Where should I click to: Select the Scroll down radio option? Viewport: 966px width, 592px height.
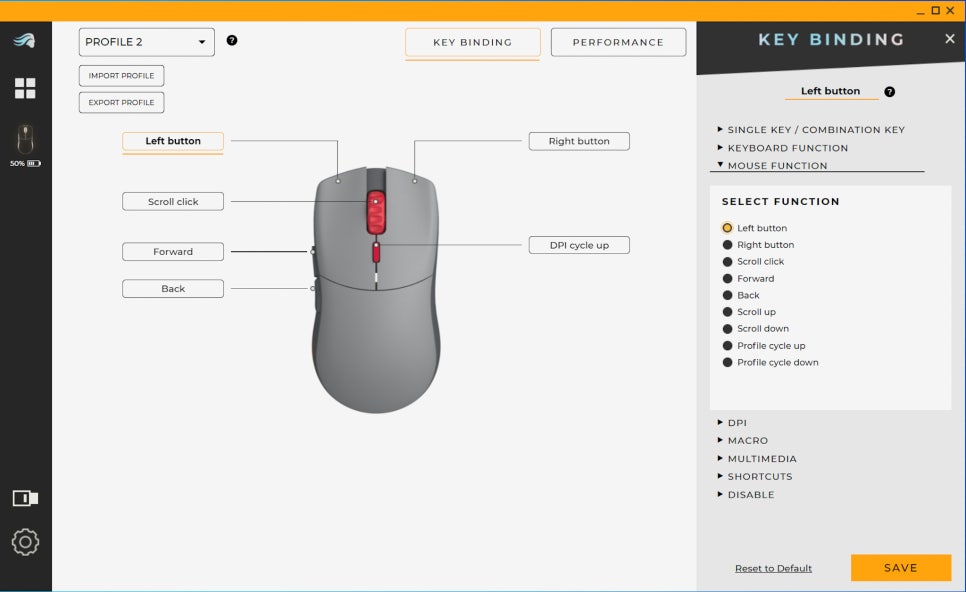tap(728, 329)
